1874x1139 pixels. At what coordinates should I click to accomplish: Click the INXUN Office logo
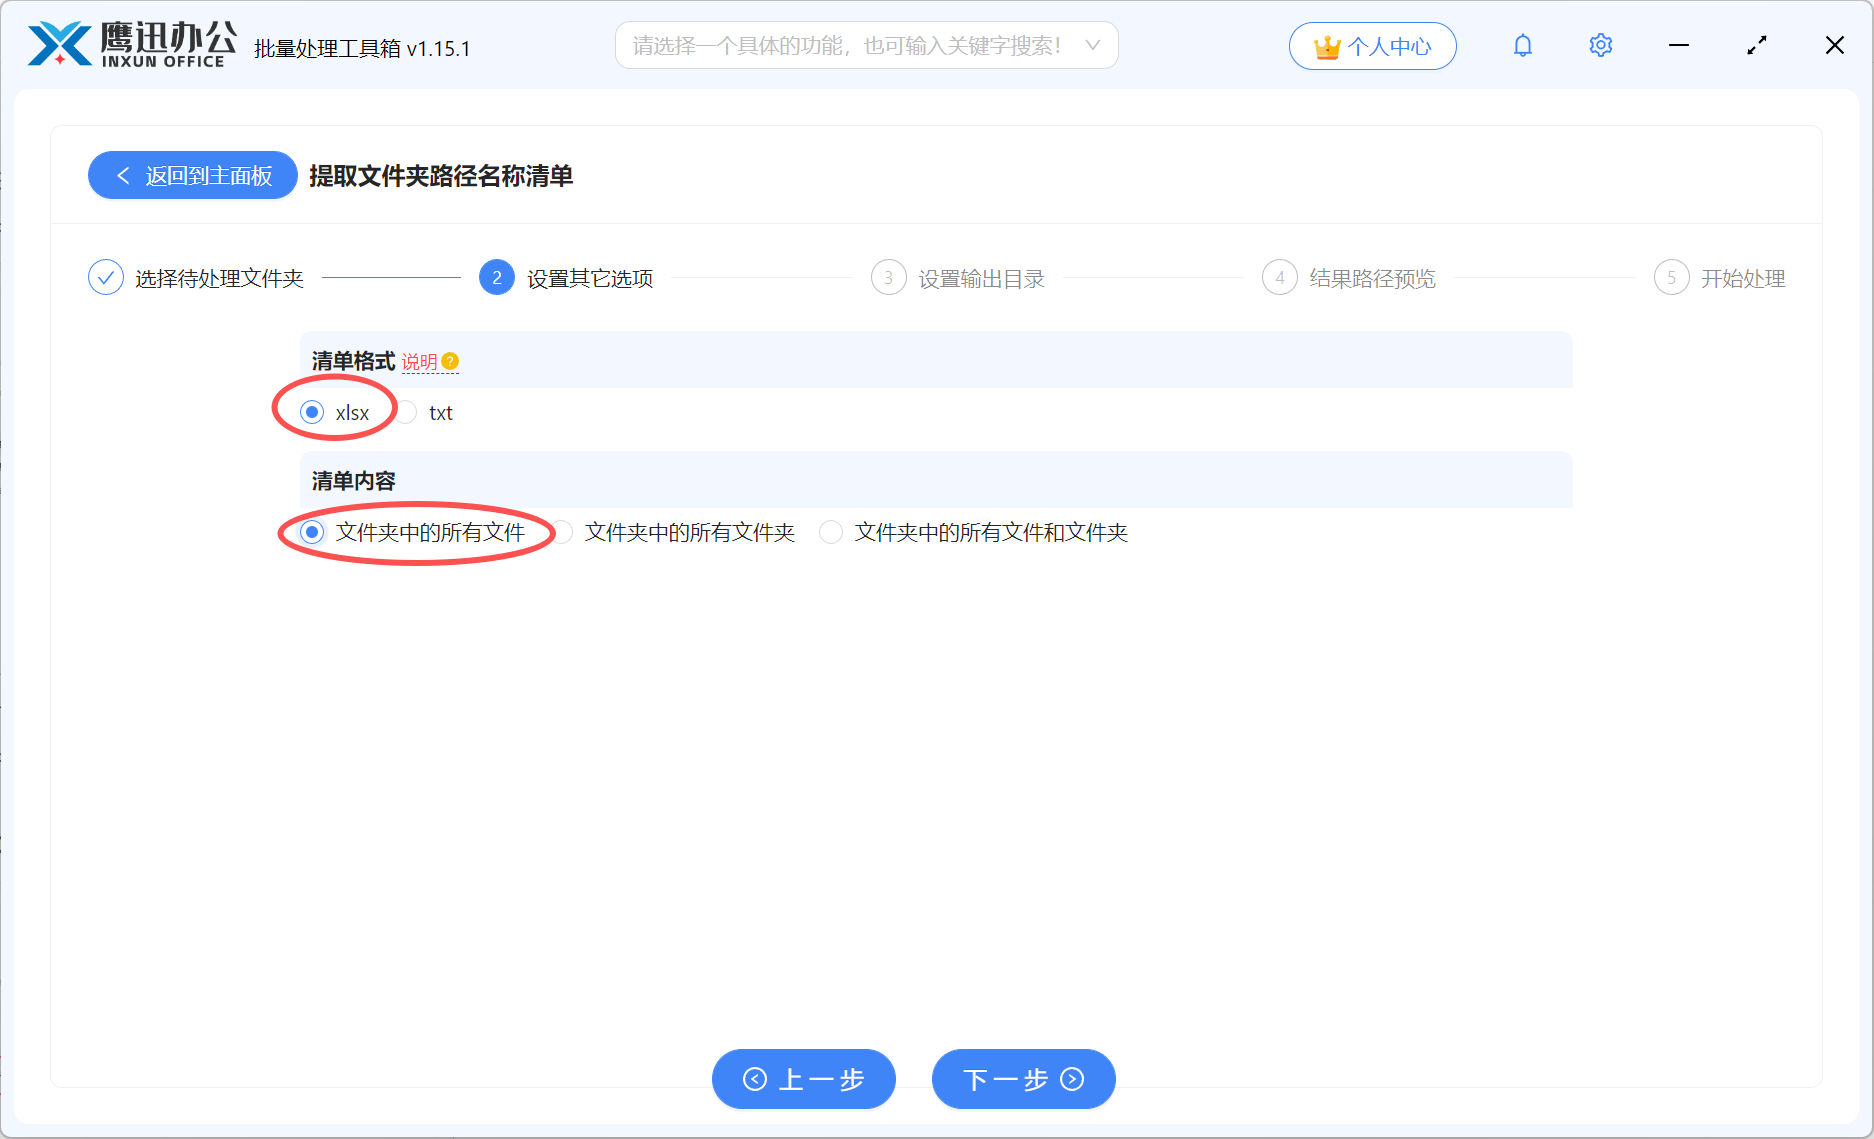click(x=131, y=45)
